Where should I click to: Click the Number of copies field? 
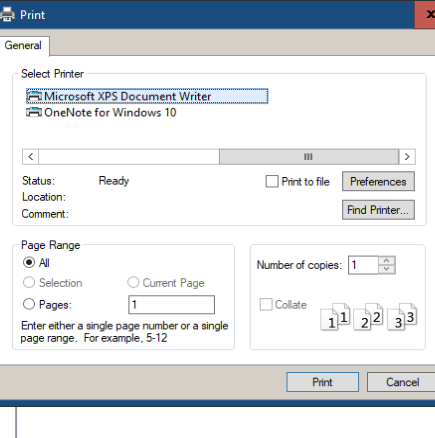click(363, 265)
